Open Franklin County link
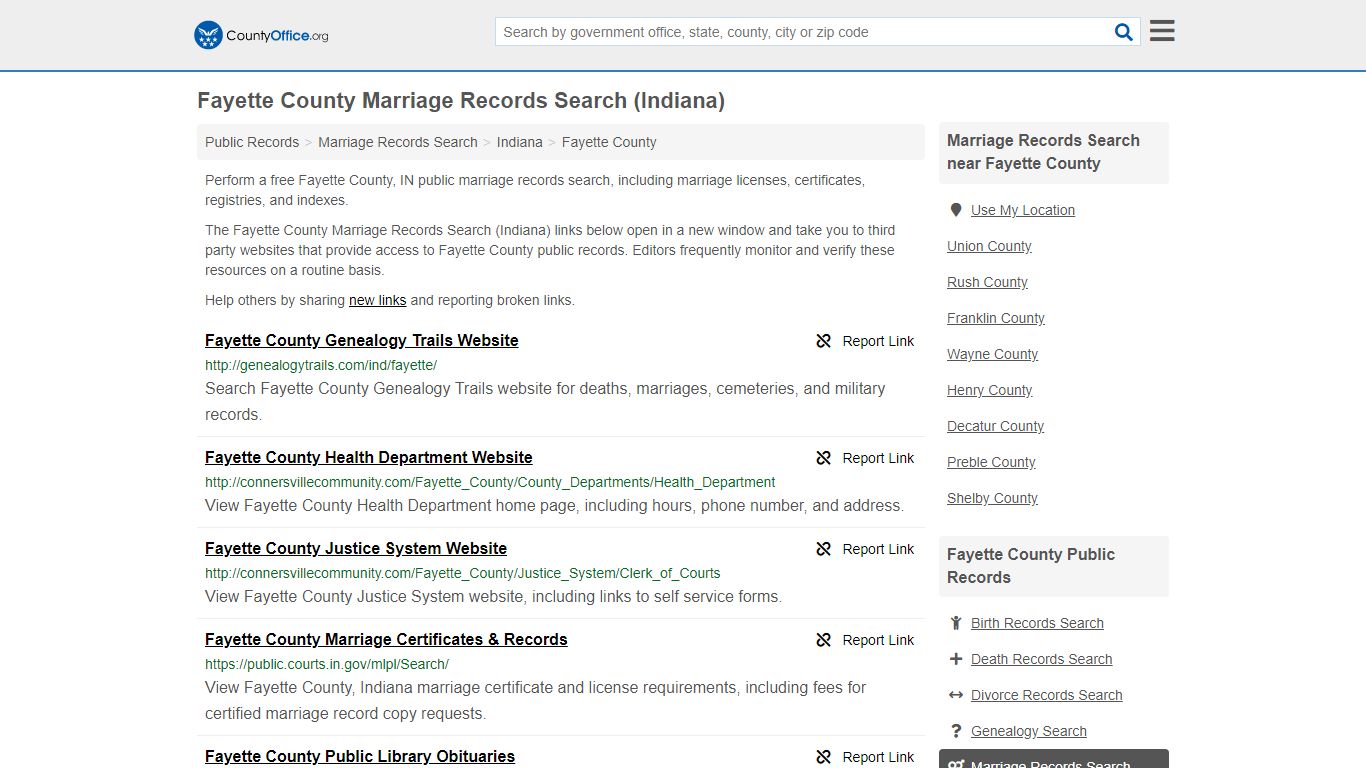 point(996,318)
